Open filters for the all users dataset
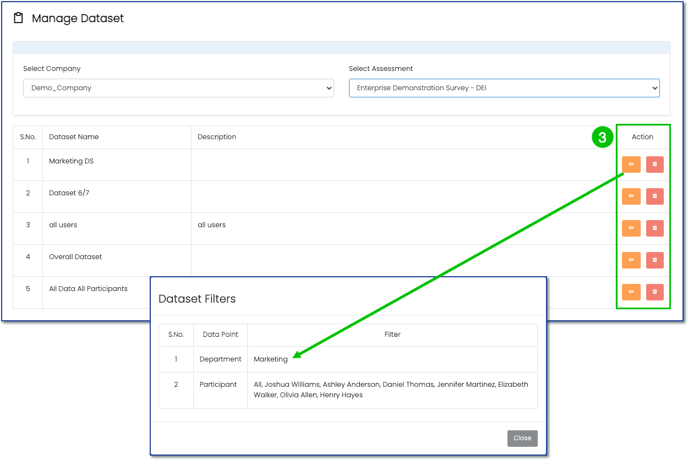This screenshot has height=460, width=688. (x=631, y=228)
